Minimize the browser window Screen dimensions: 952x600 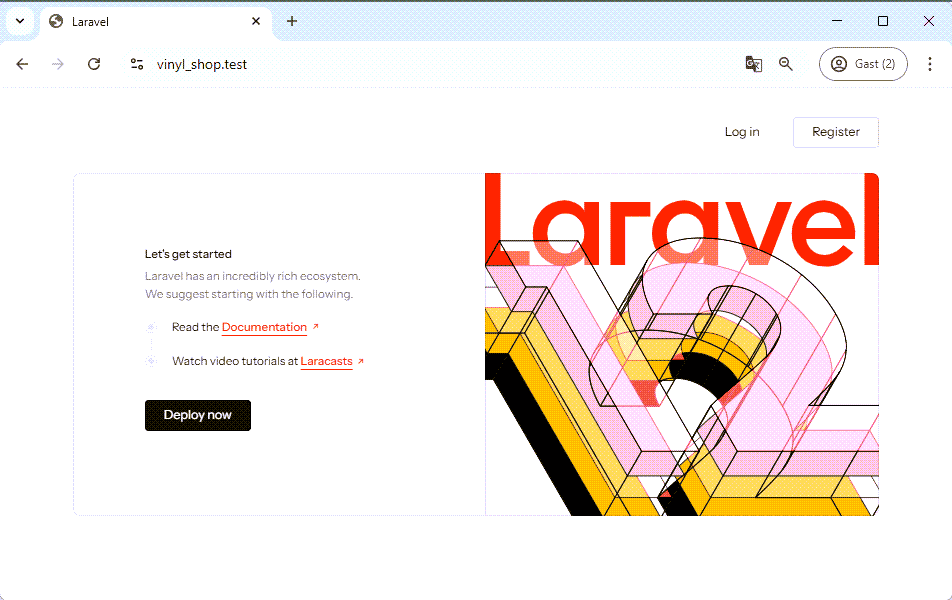[x=837, y=21]
